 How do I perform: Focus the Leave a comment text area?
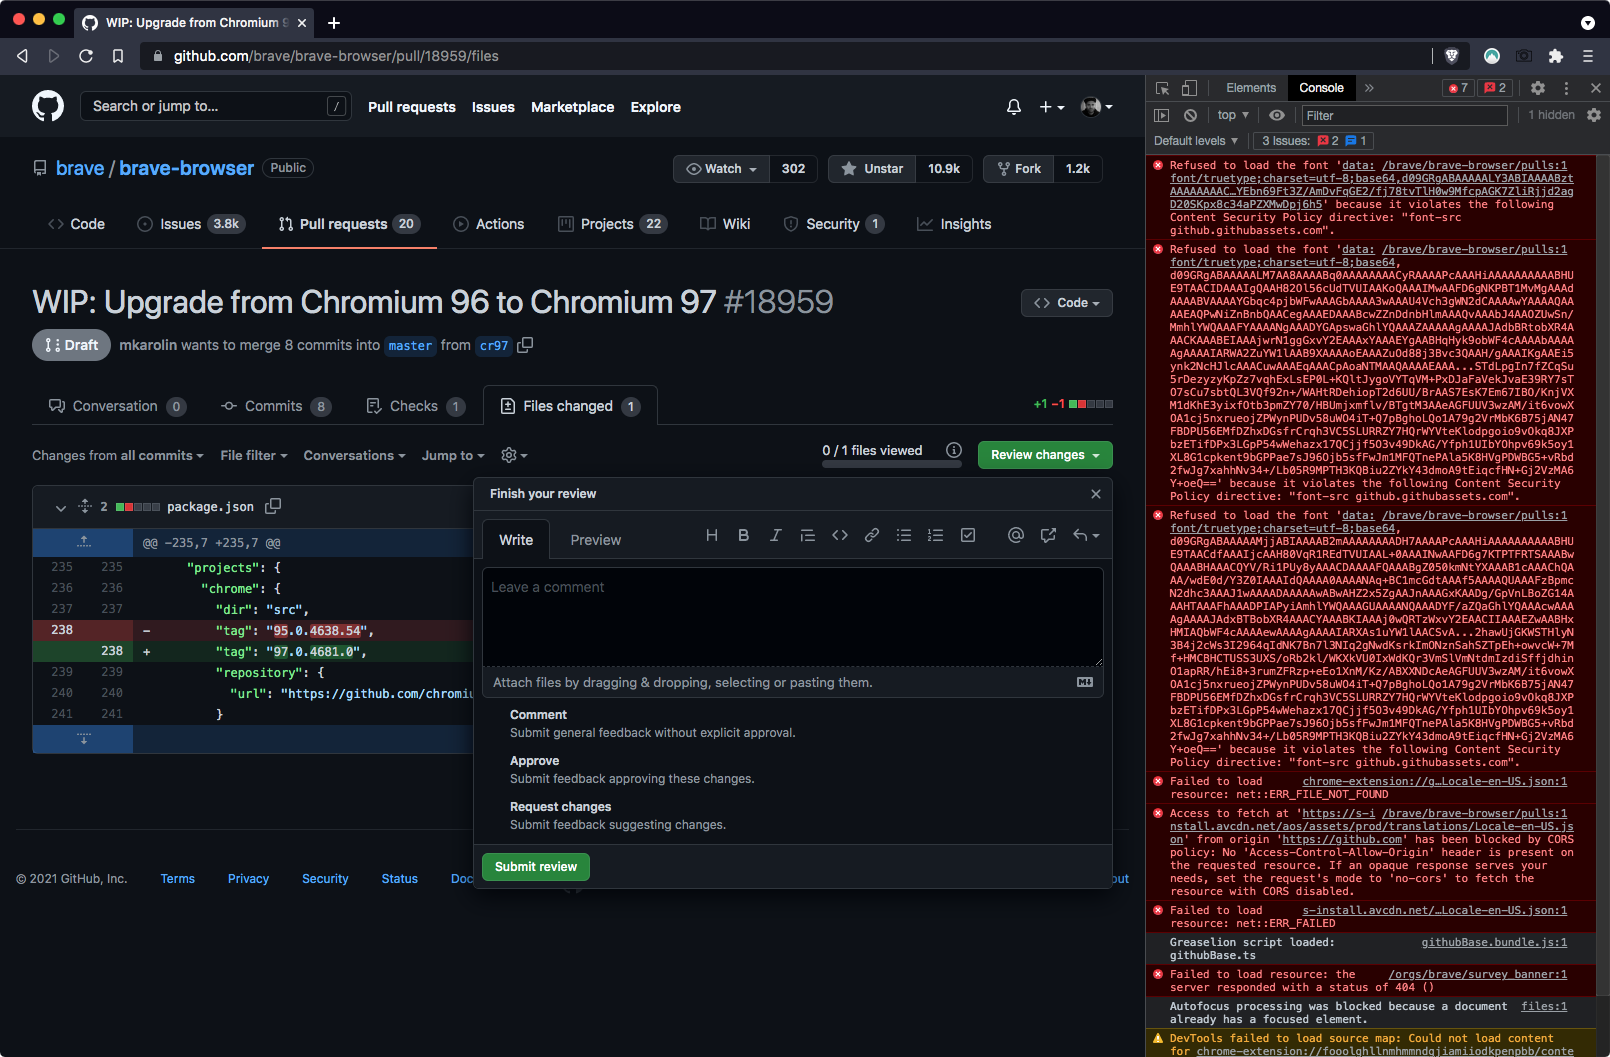point(793,617)
